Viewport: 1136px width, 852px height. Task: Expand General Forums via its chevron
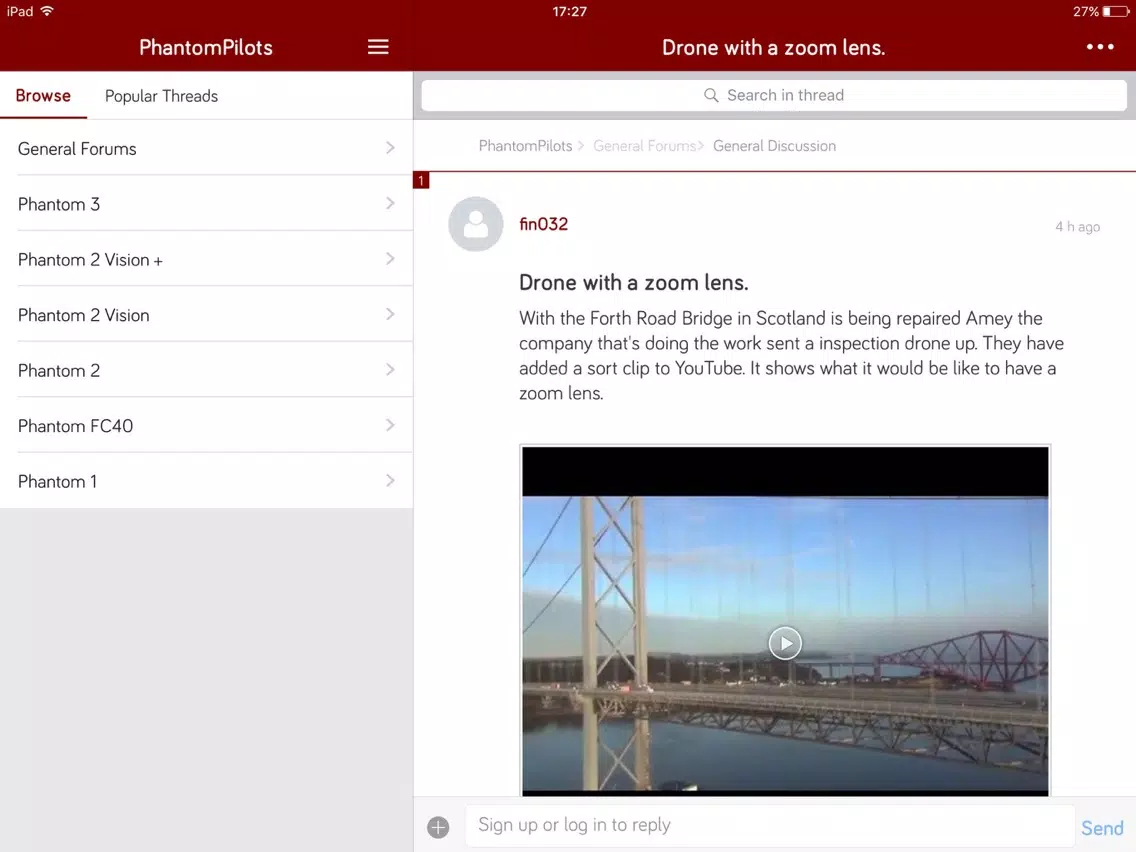click(390, 148)
